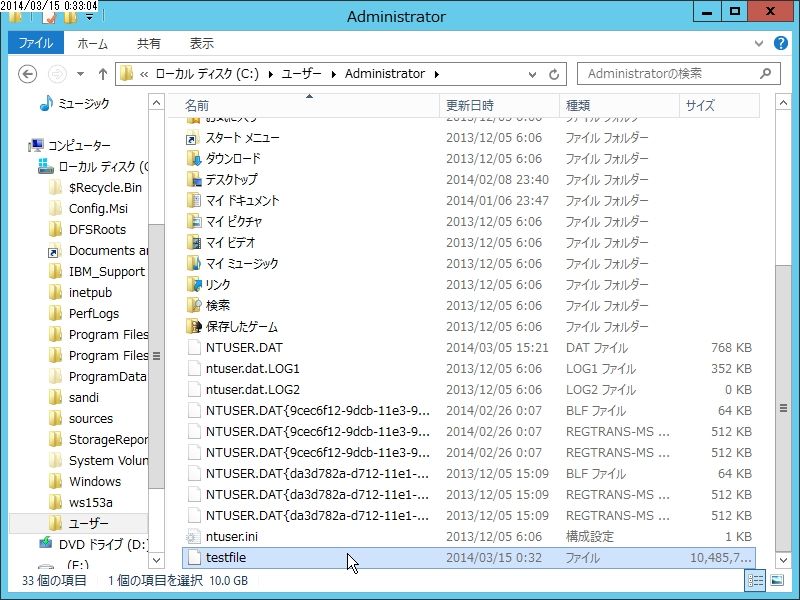Viewport: 800px width, 600px height.
Task: Click the Back navigation arrow
Action: click(x=28, y=74)
